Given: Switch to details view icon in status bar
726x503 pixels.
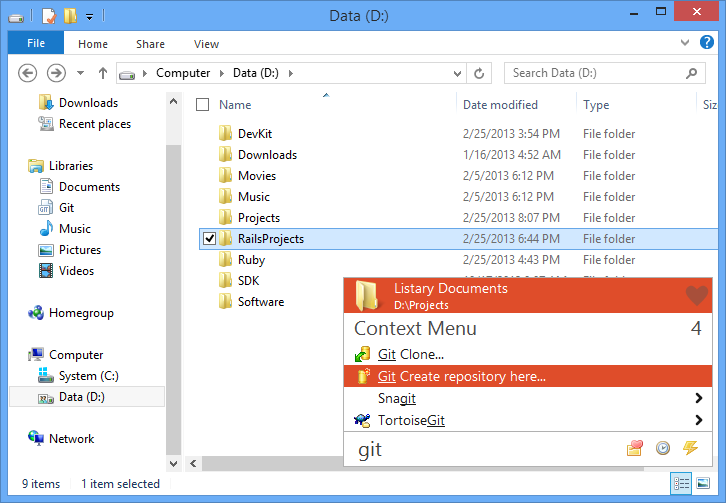Looking at the screenshot, I should click(x=681, y=484).
